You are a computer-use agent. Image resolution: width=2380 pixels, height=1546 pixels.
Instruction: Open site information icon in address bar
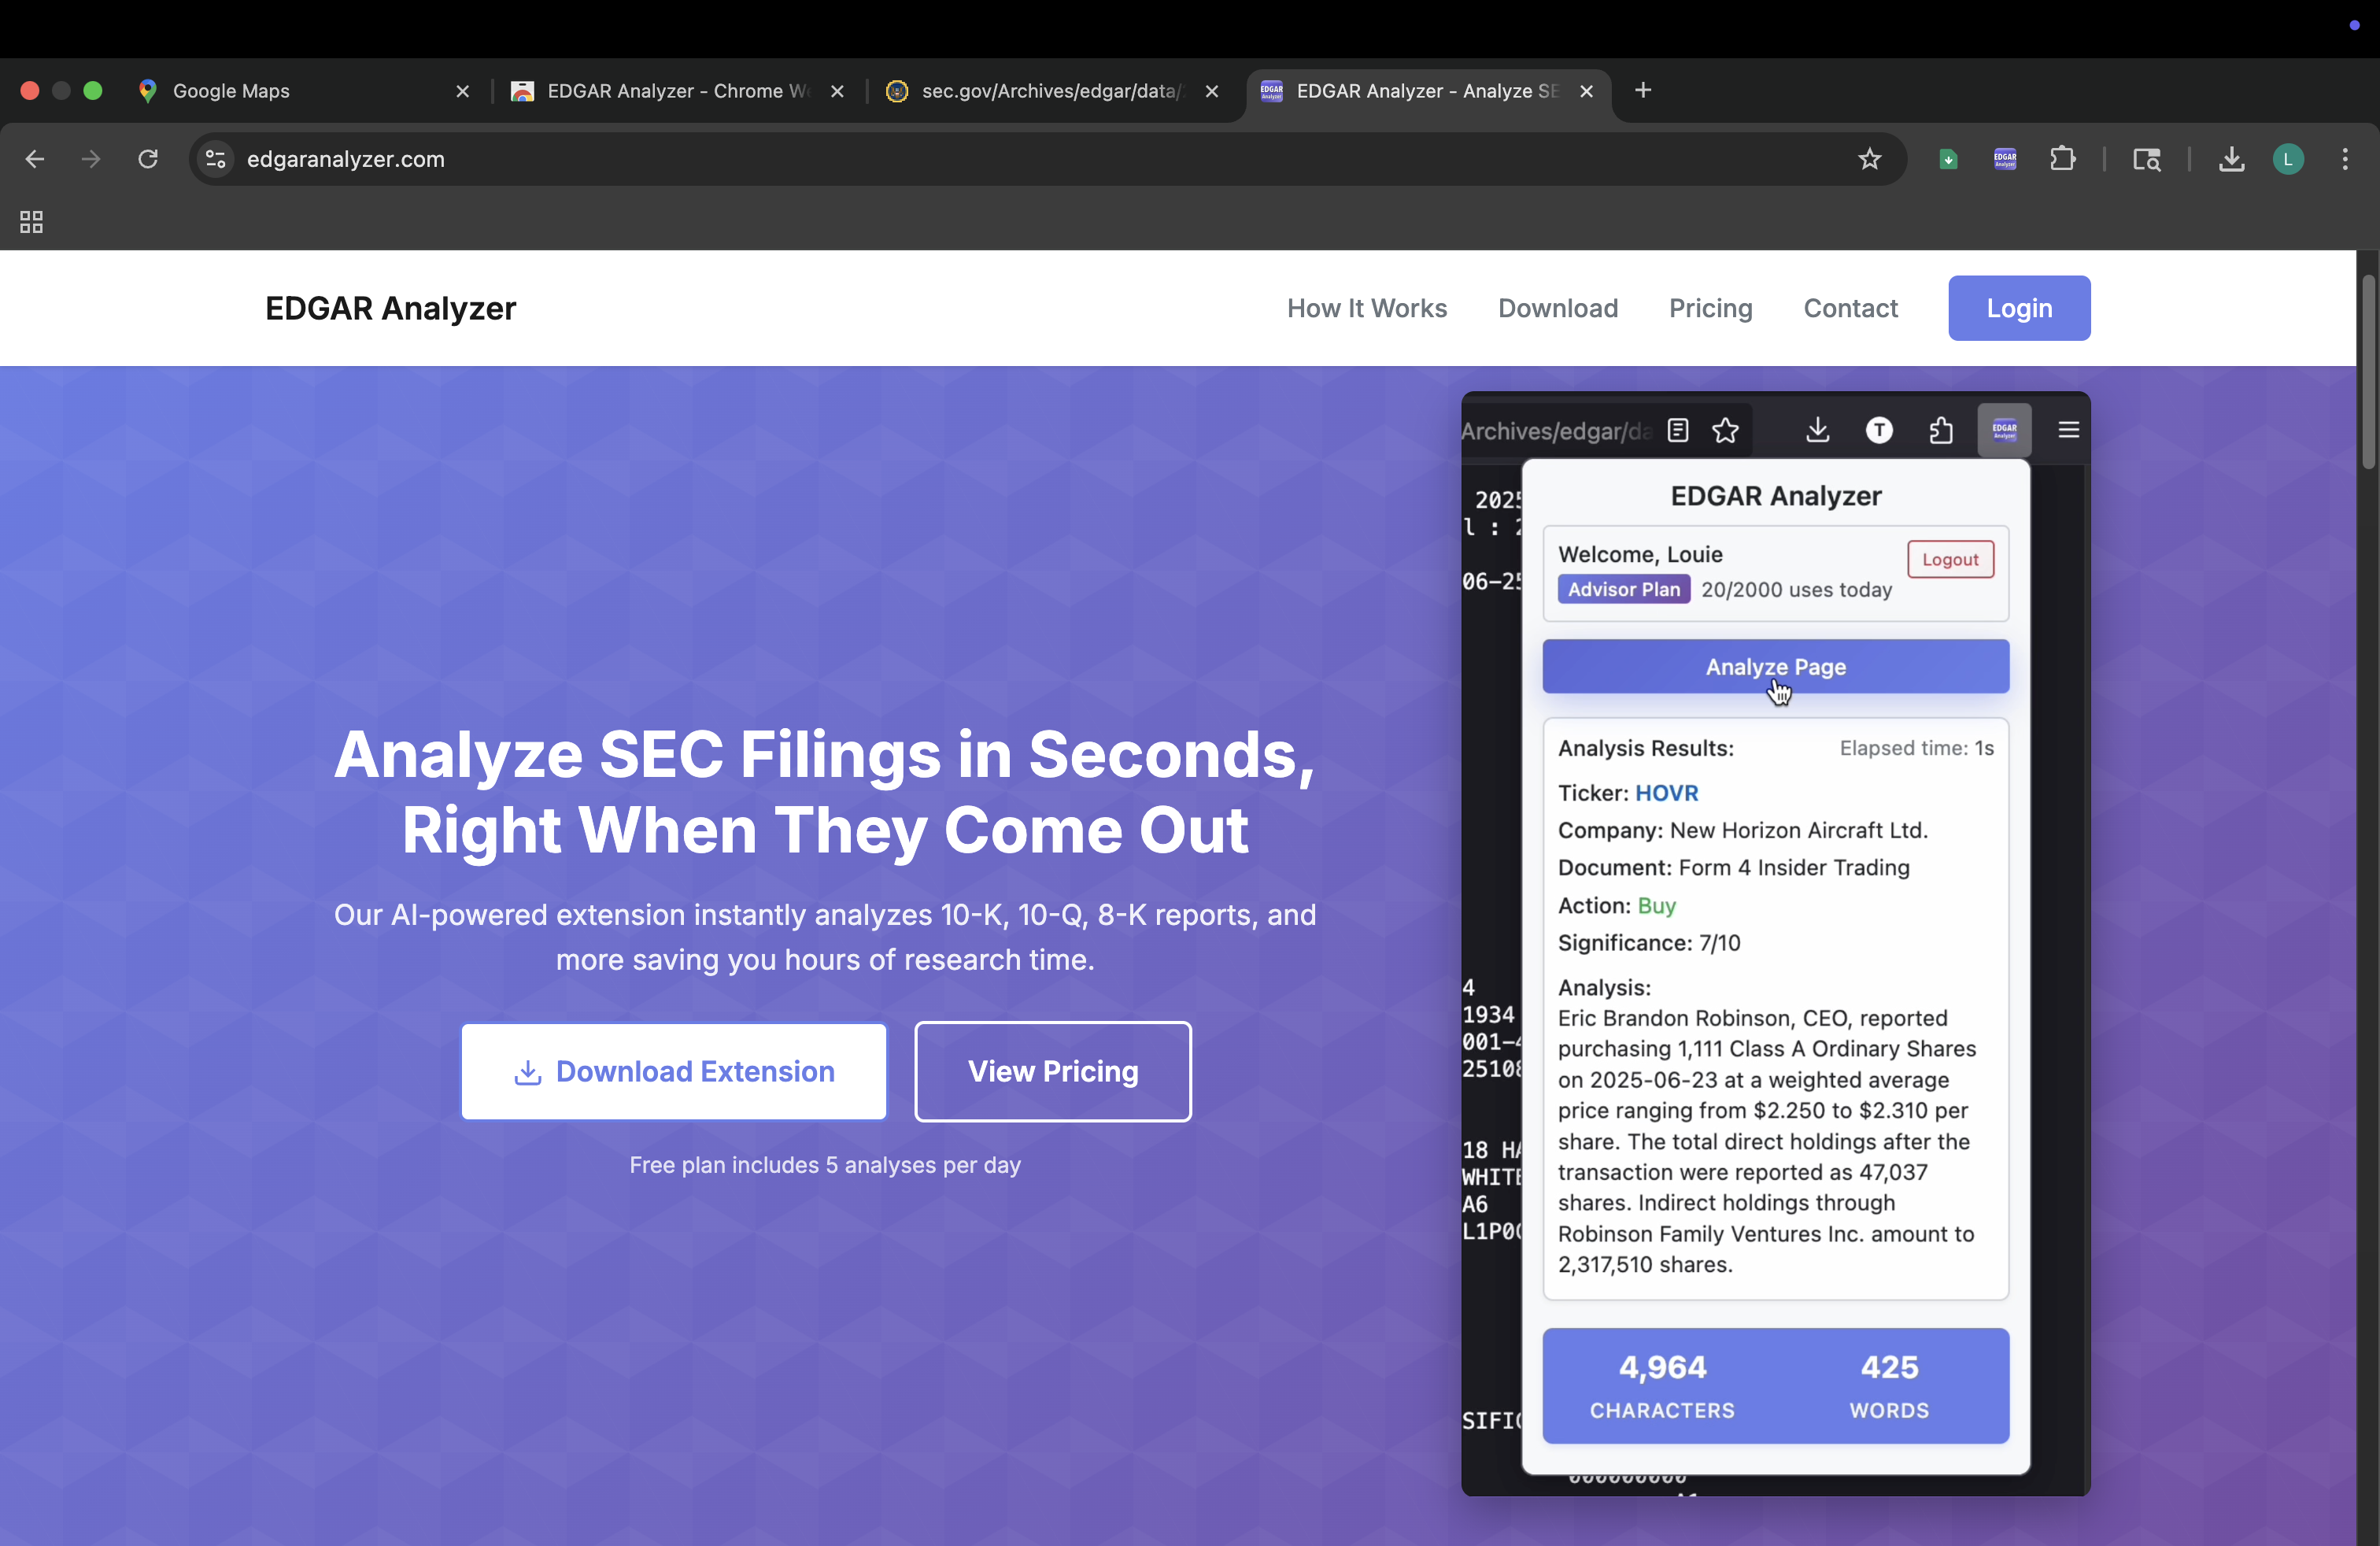pos(215,159)
